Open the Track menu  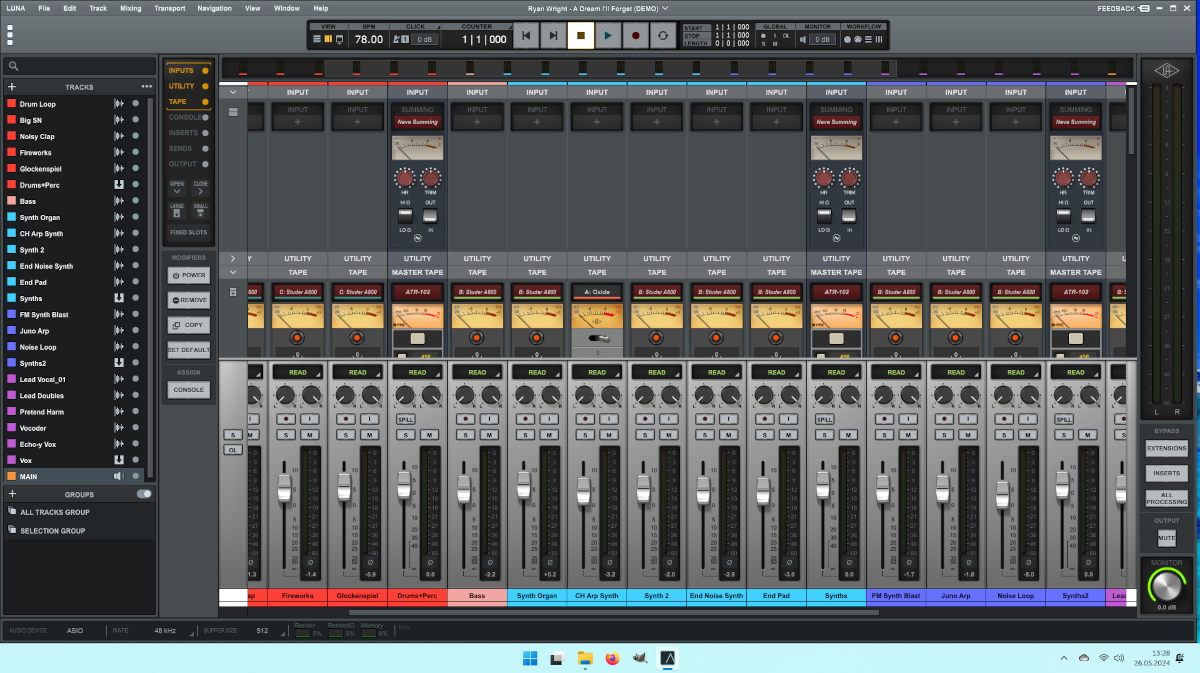[98, 8]
